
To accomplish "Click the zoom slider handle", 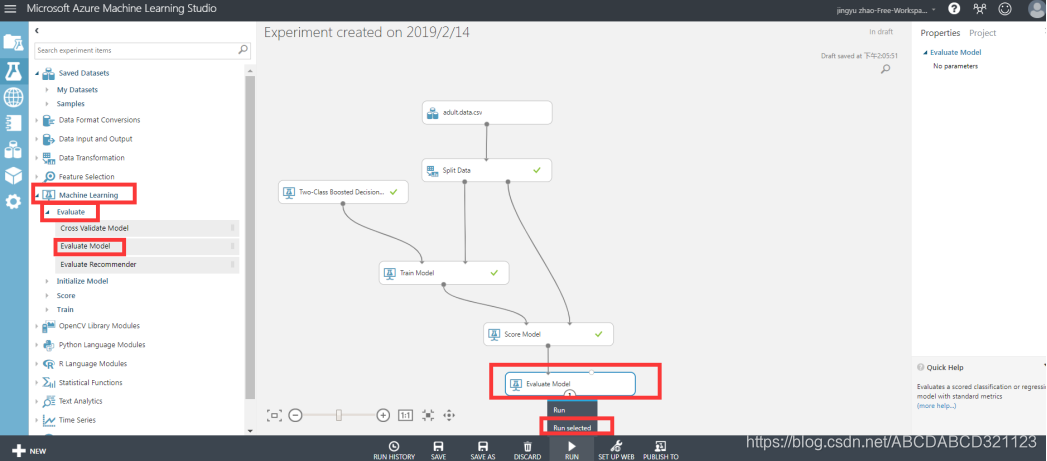I will [x=339, y=415].
